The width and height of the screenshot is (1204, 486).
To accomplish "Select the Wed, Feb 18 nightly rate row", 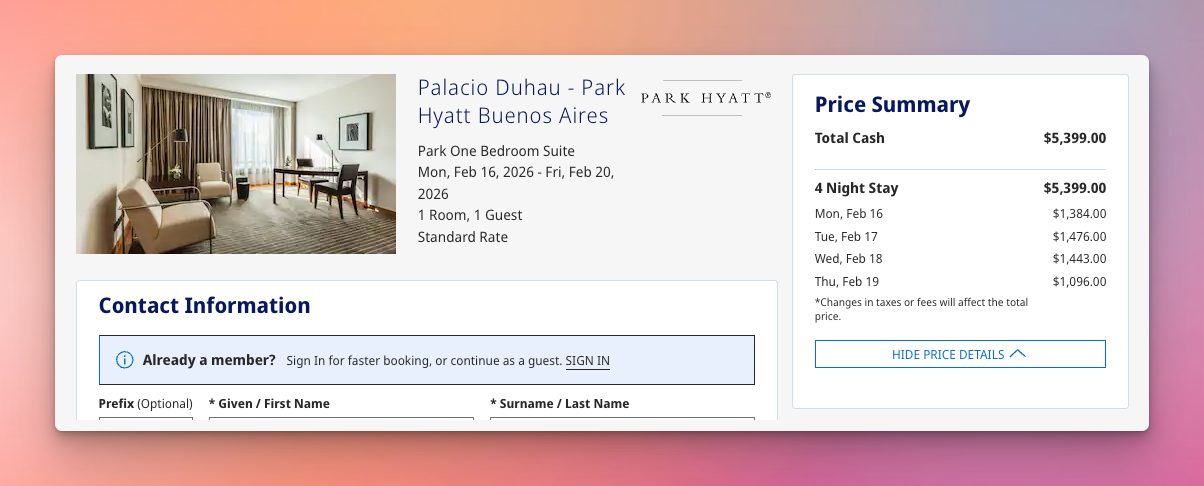I will tap(960, 259).
